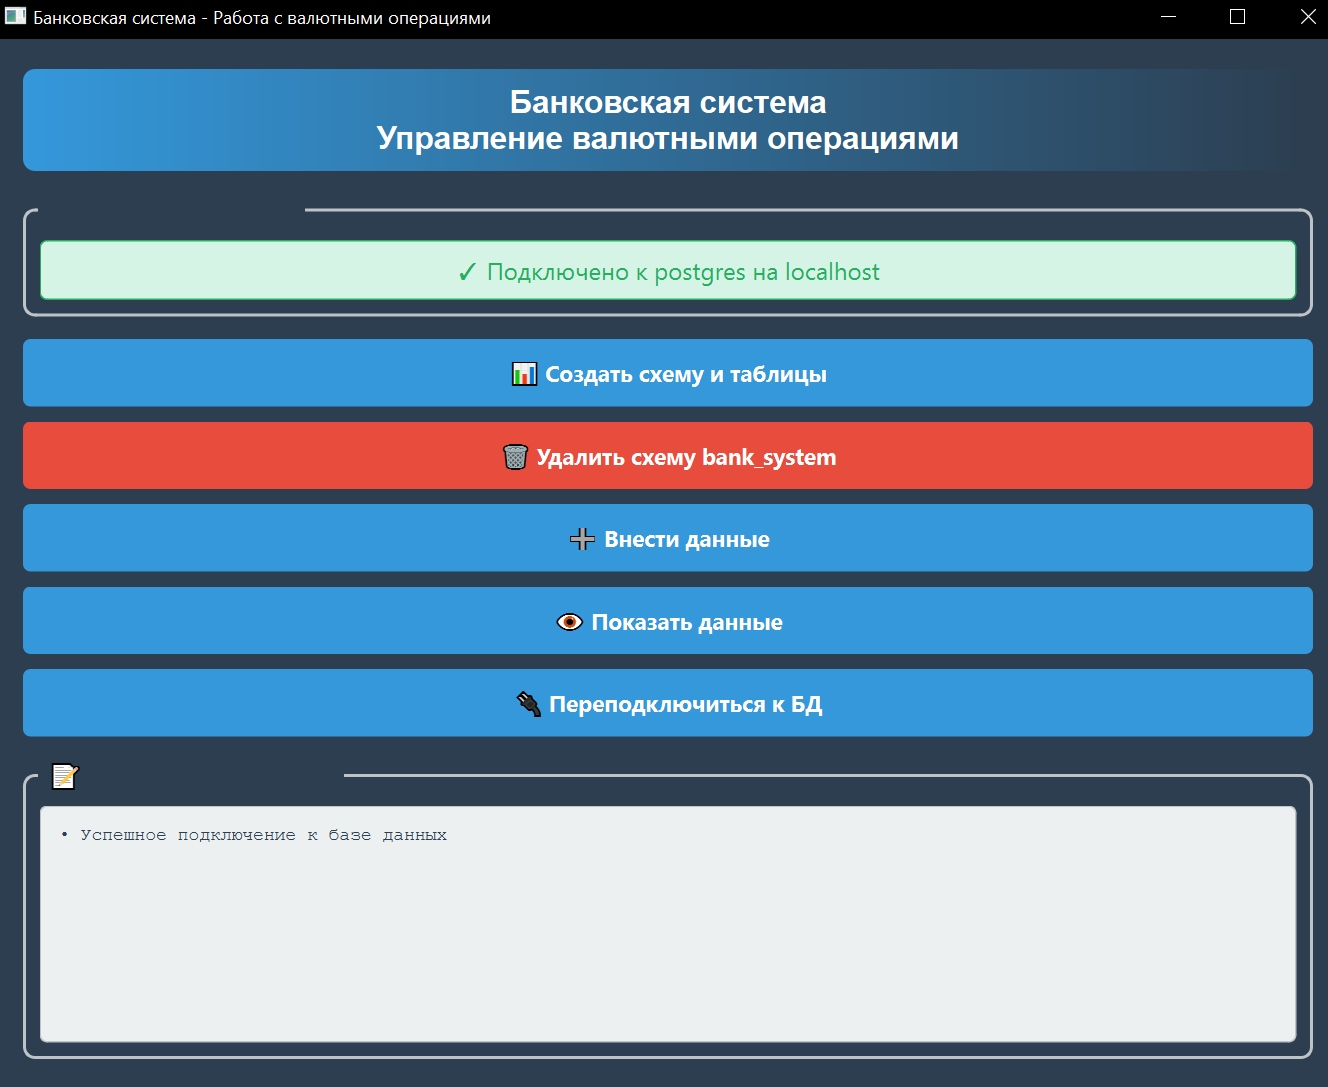The image size is (1328, 1087).
Task: Click the green checkmark in connection status
Action: tap(467, 272)
